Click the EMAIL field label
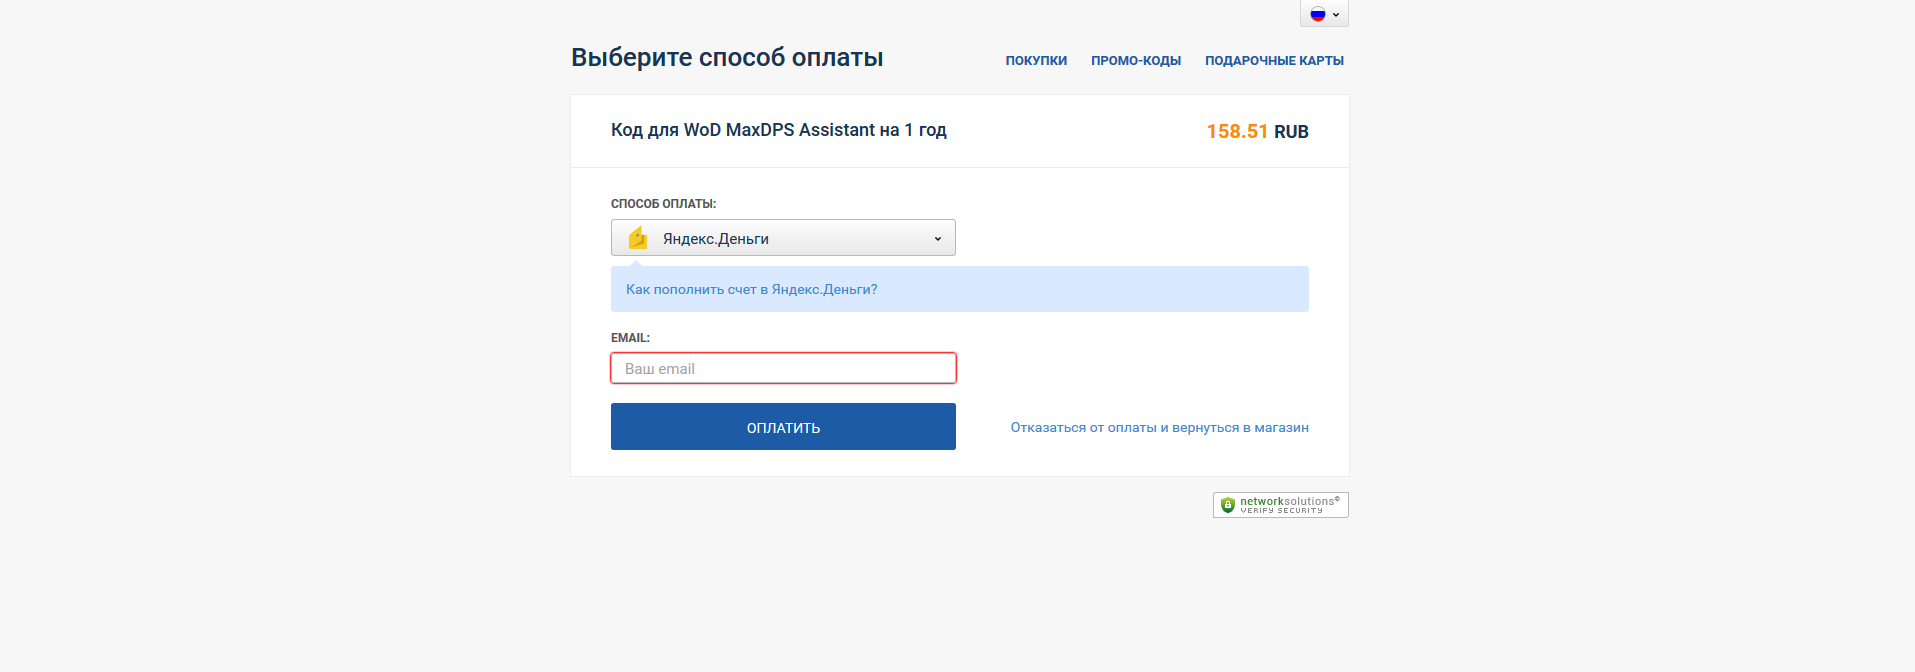The image size is (1915, 672). (630, 338)
